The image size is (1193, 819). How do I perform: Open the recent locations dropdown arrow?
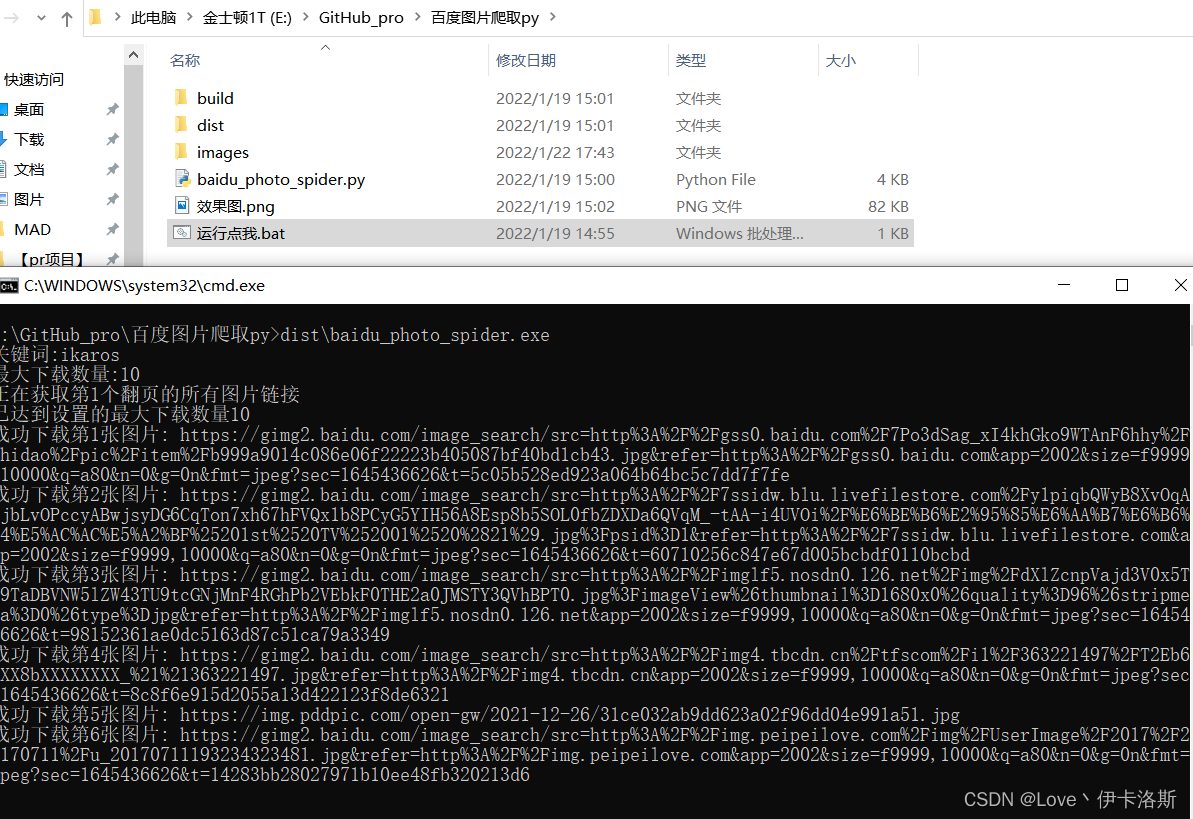(x=41, y=18)
